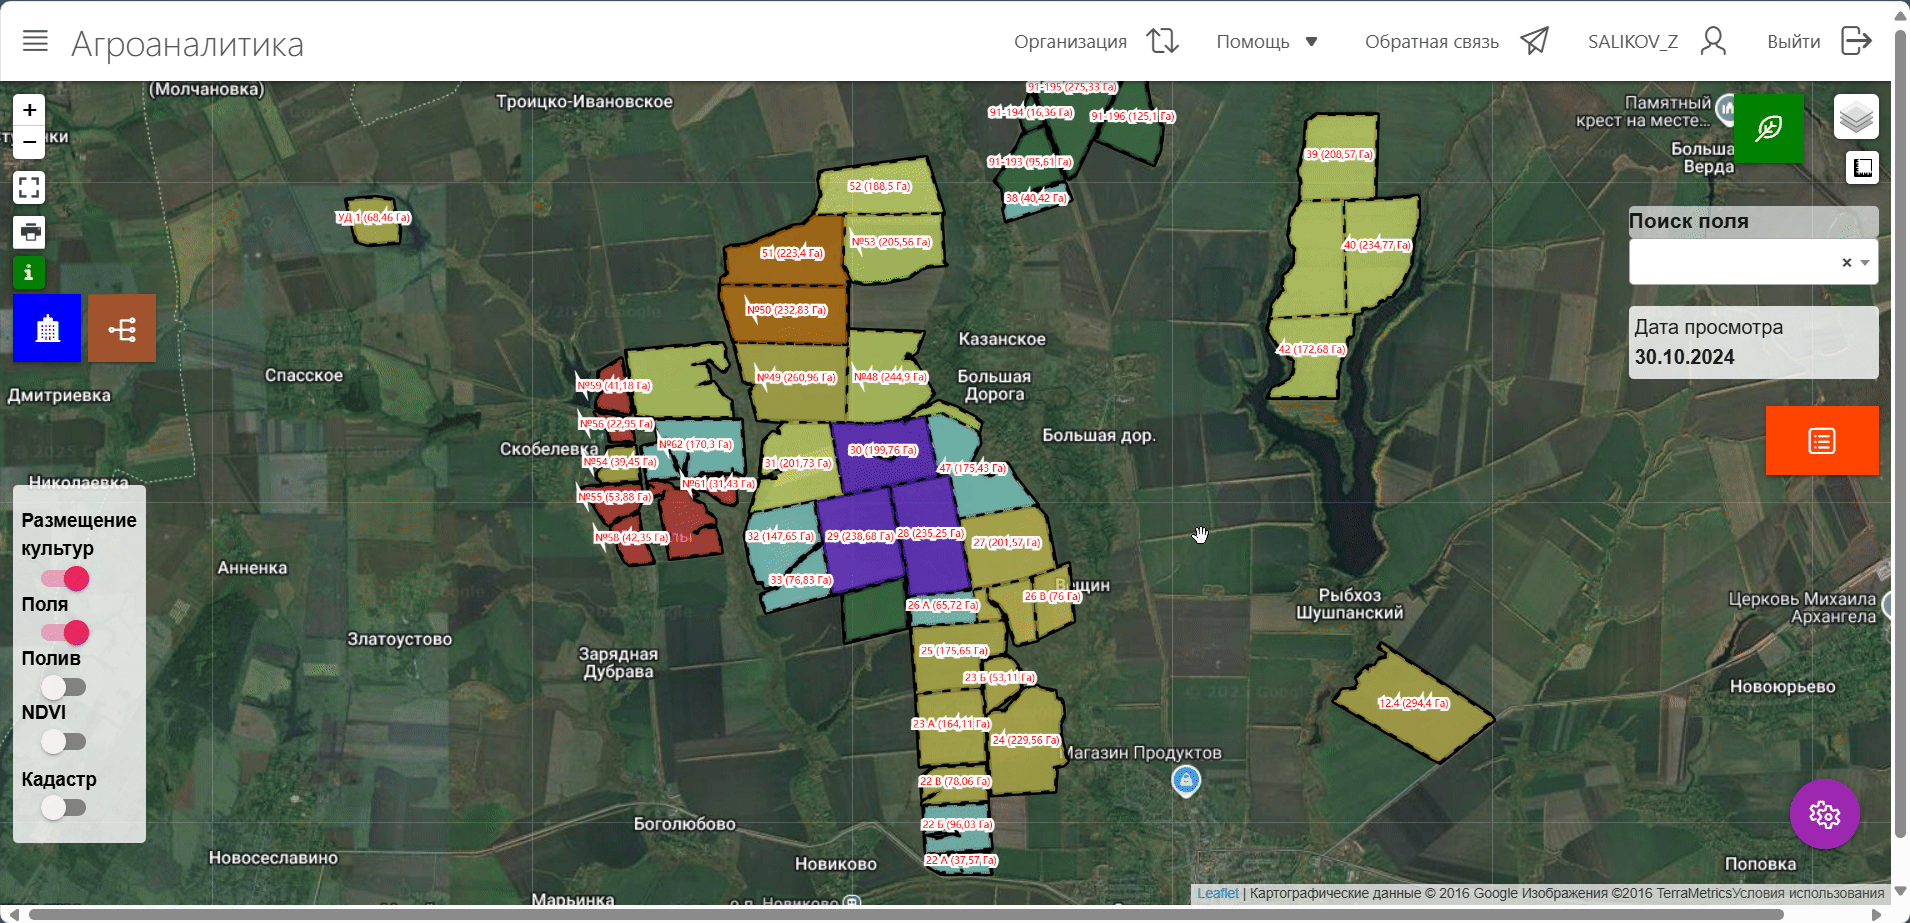Open the hamburger menu
The width and height of the screenshot is (1910, 923).
(x=35, y=41)
